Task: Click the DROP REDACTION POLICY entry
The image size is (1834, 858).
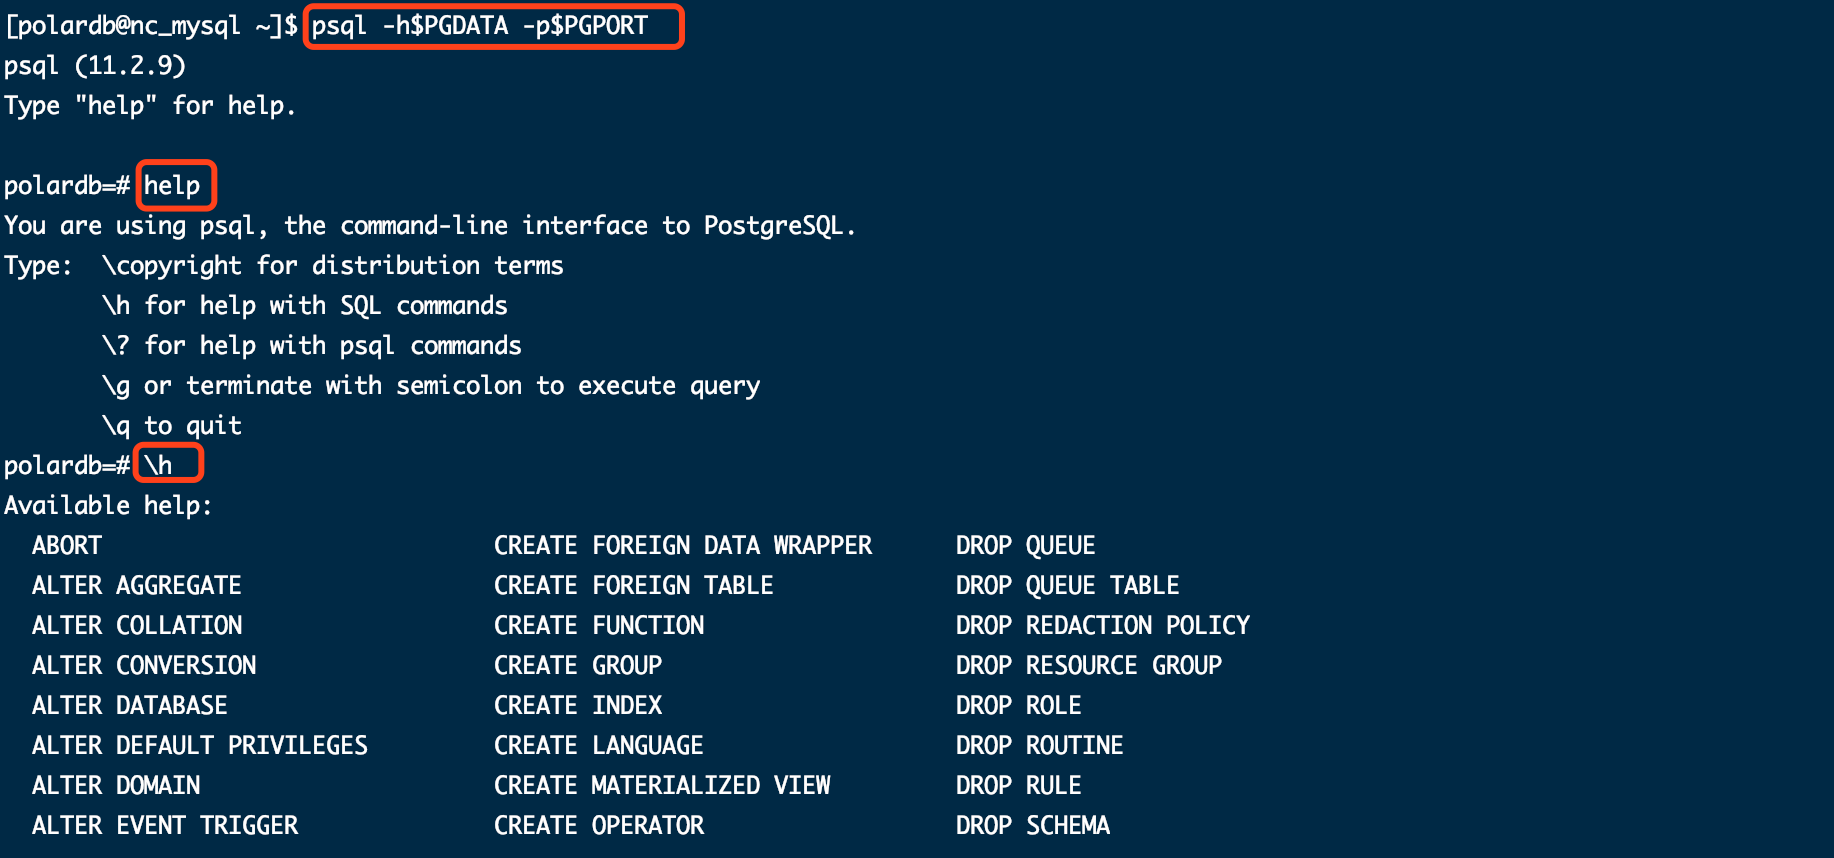Action: (1103, 626)
